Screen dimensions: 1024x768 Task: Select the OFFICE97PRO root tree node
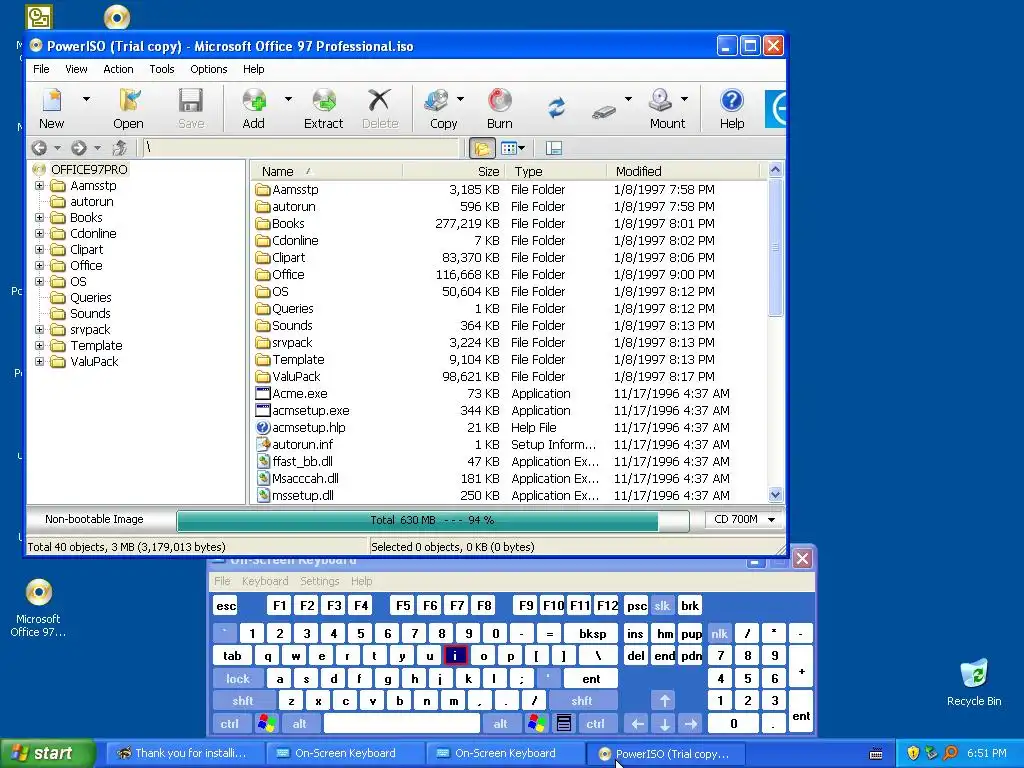[x=89, y=169]
